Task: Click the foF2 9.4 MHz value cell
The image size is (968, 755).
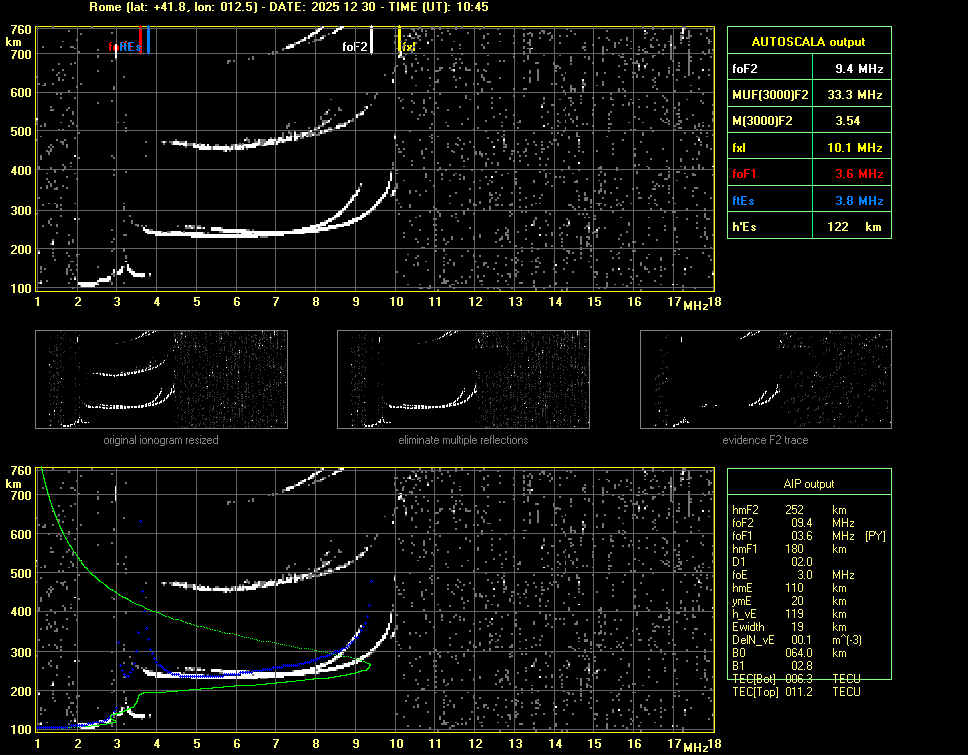Action: click(x=858, y=69)
